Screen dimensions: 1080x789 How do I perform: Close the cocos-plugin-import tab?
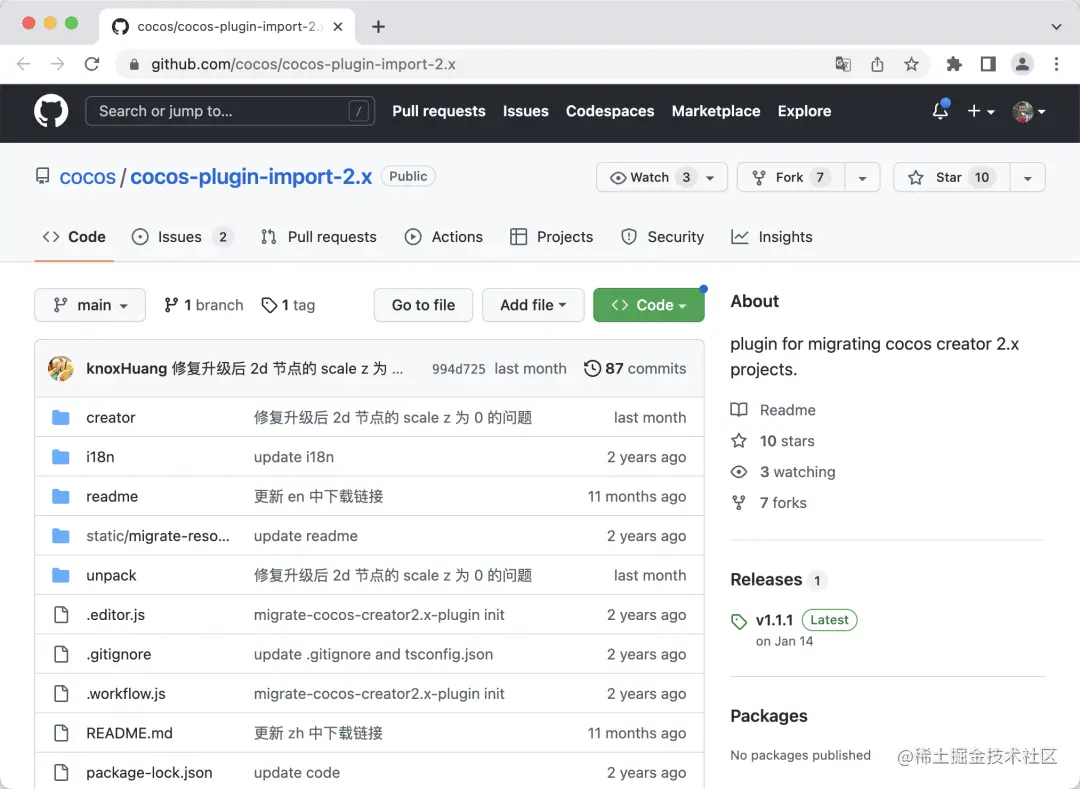(x=338, y=27)
